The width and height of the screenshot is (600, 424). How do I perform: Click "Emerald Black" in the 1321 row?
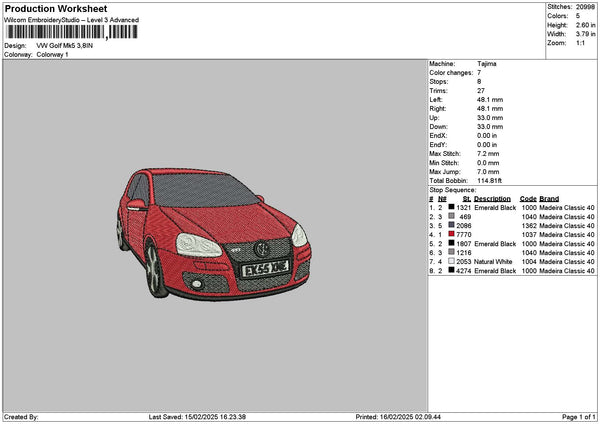click(495, 207)
